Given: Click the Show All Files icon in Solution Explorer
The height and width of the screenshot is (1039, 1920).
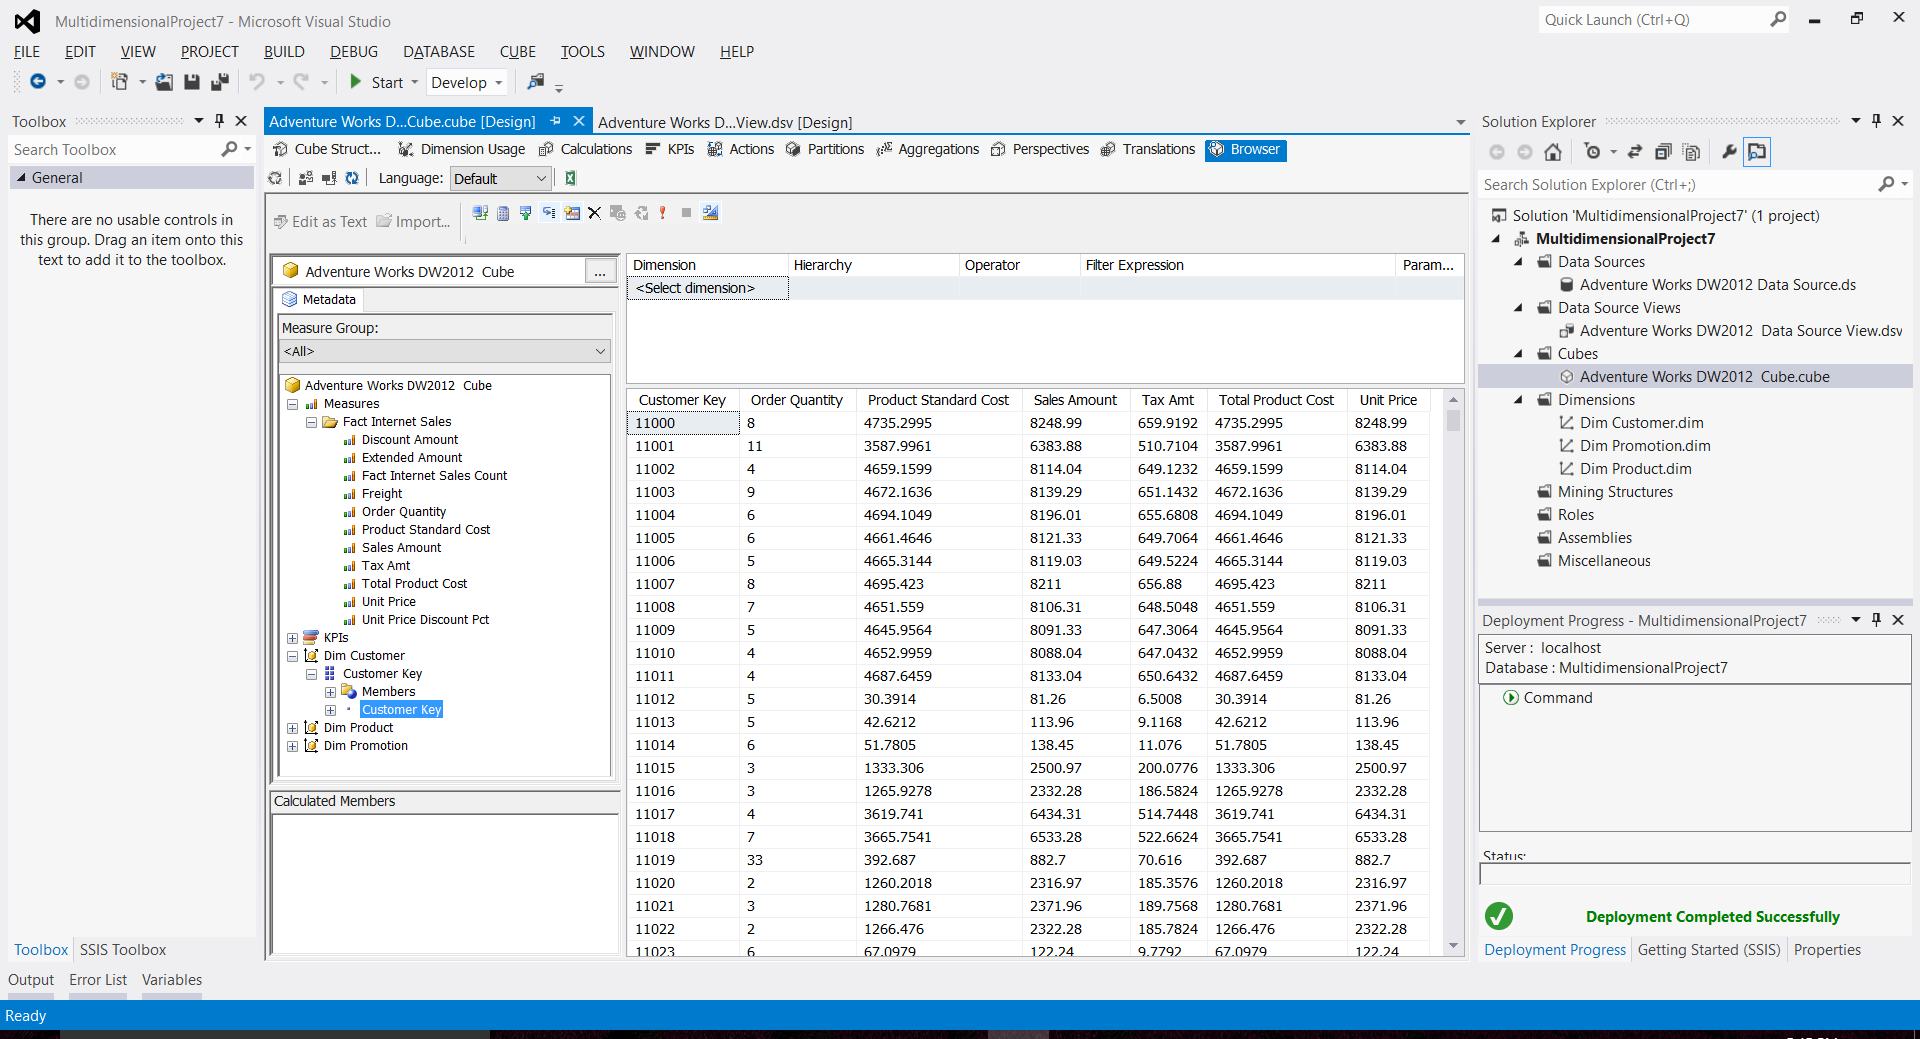Looking at the screenshot, I should [x=1691, y=152].
